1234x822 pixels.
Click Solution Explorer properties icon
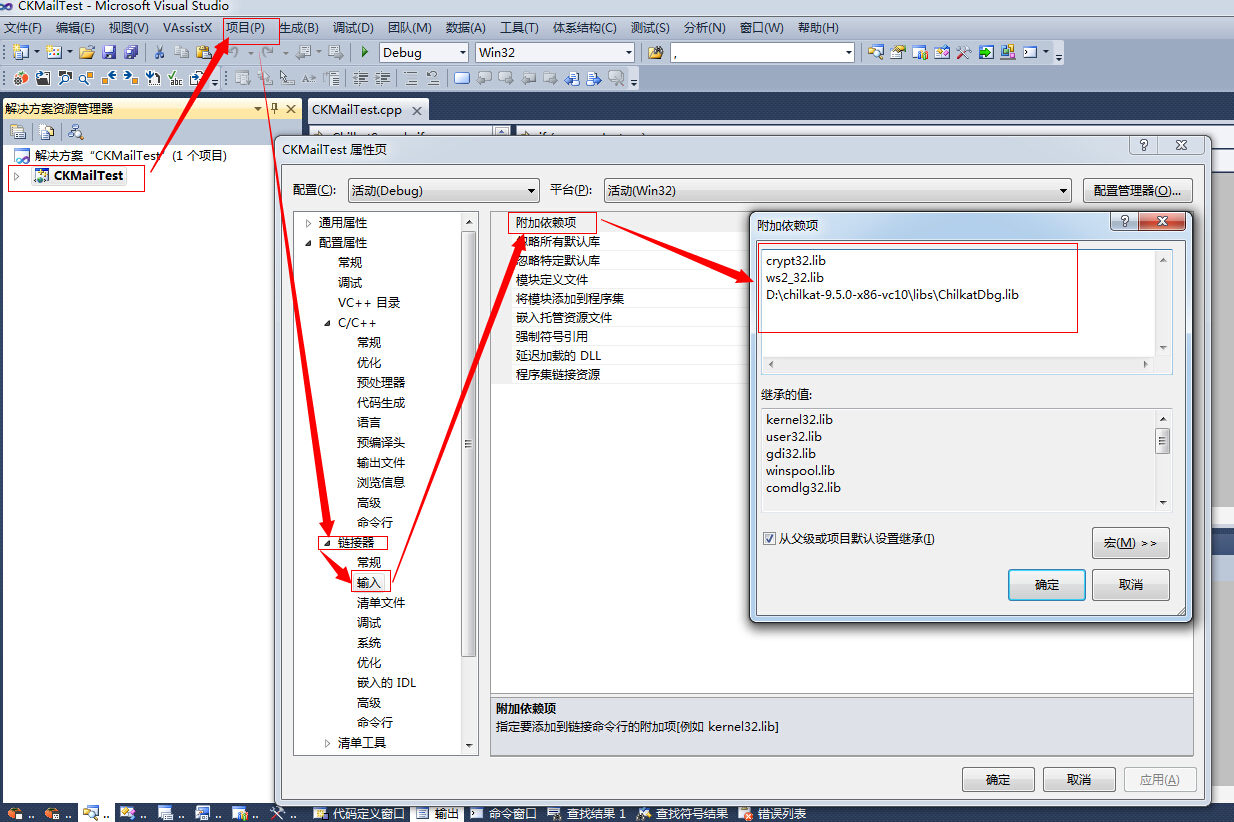(18, 131)
